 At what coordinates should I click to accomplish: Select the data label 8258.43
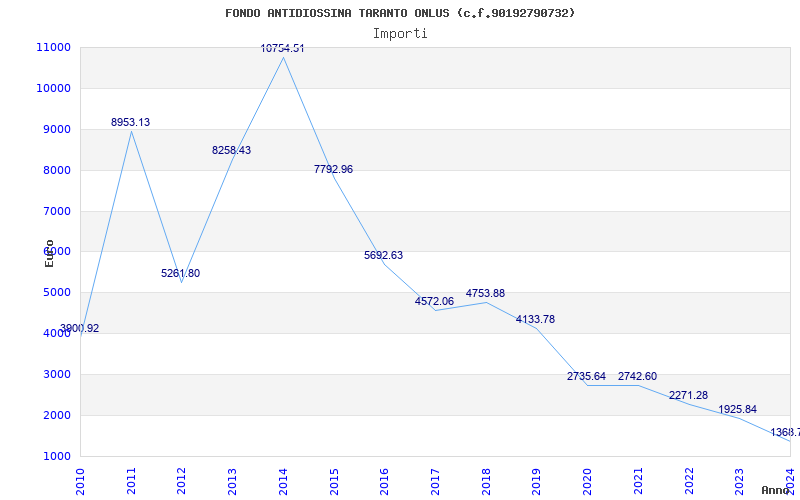click(x=232, y=151)
